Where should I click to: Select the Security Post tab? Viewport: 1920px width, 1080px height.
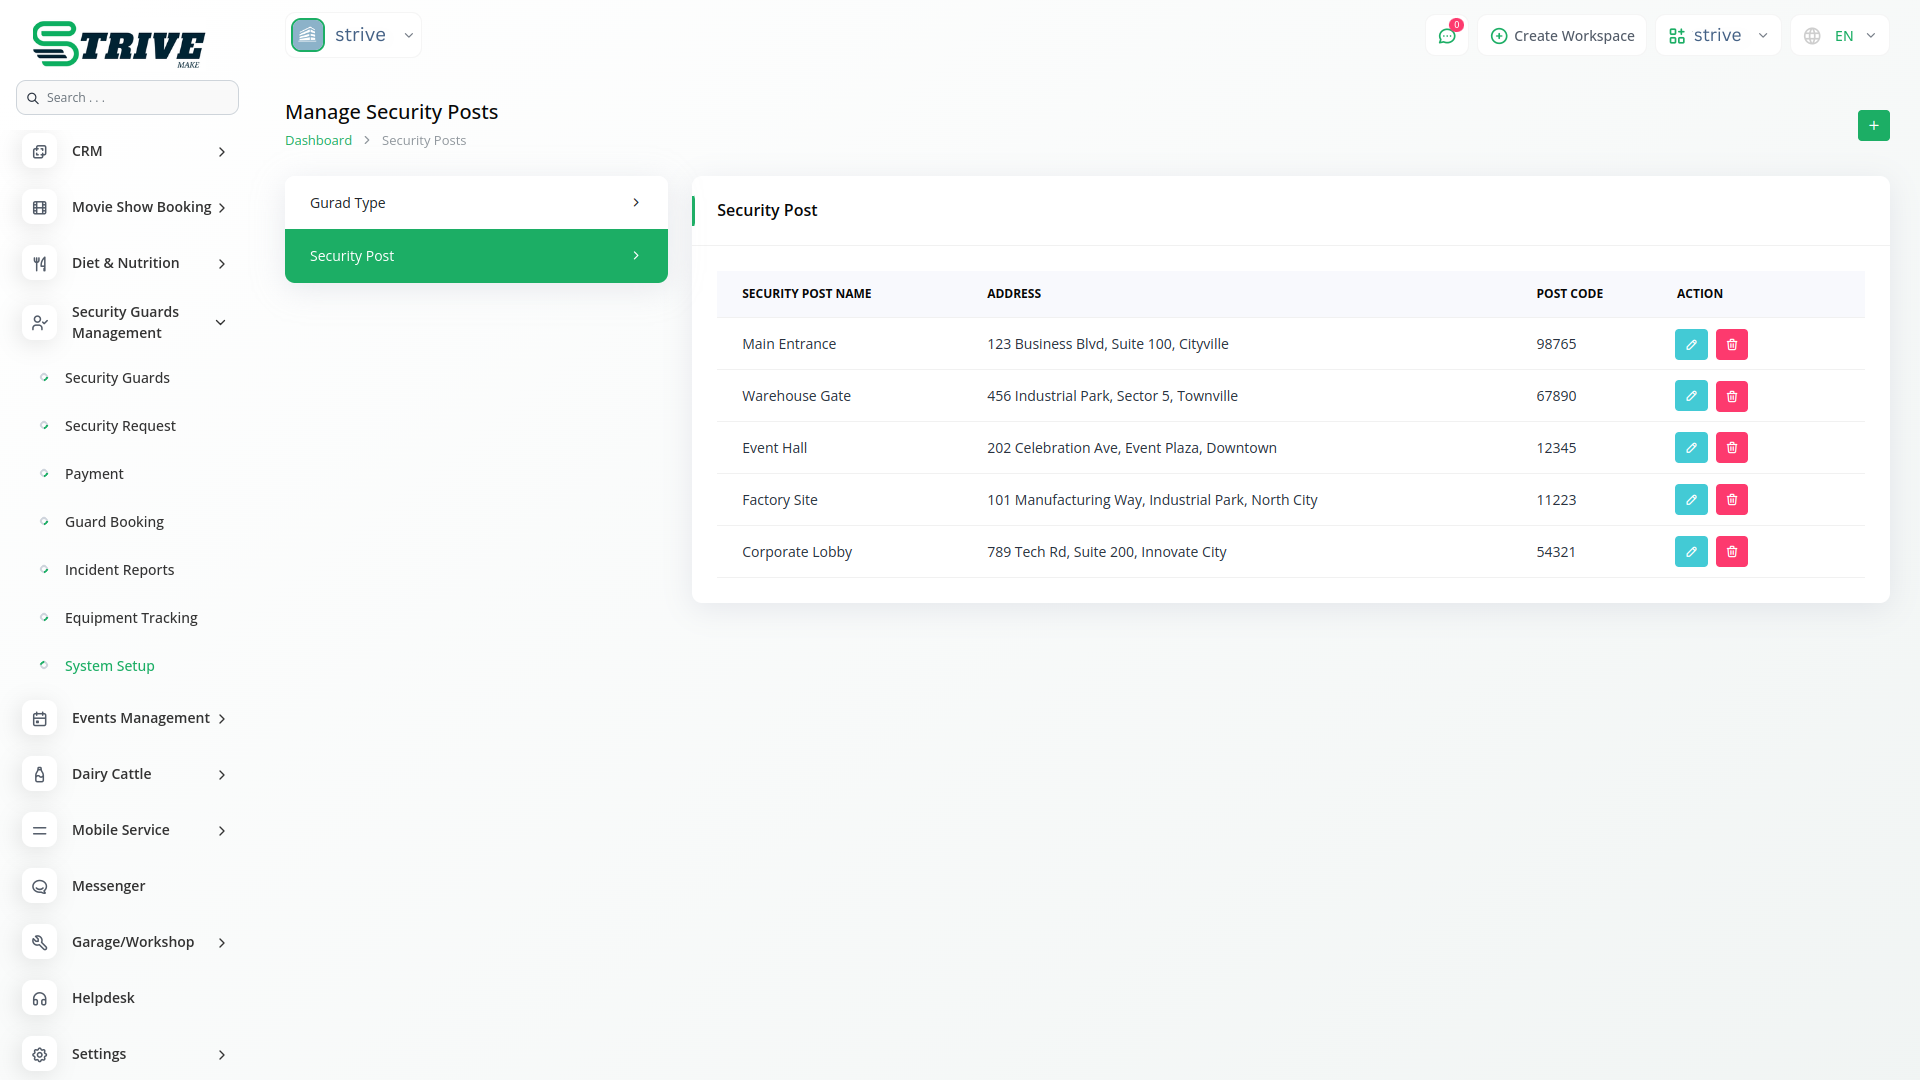[x=476, y=256]
